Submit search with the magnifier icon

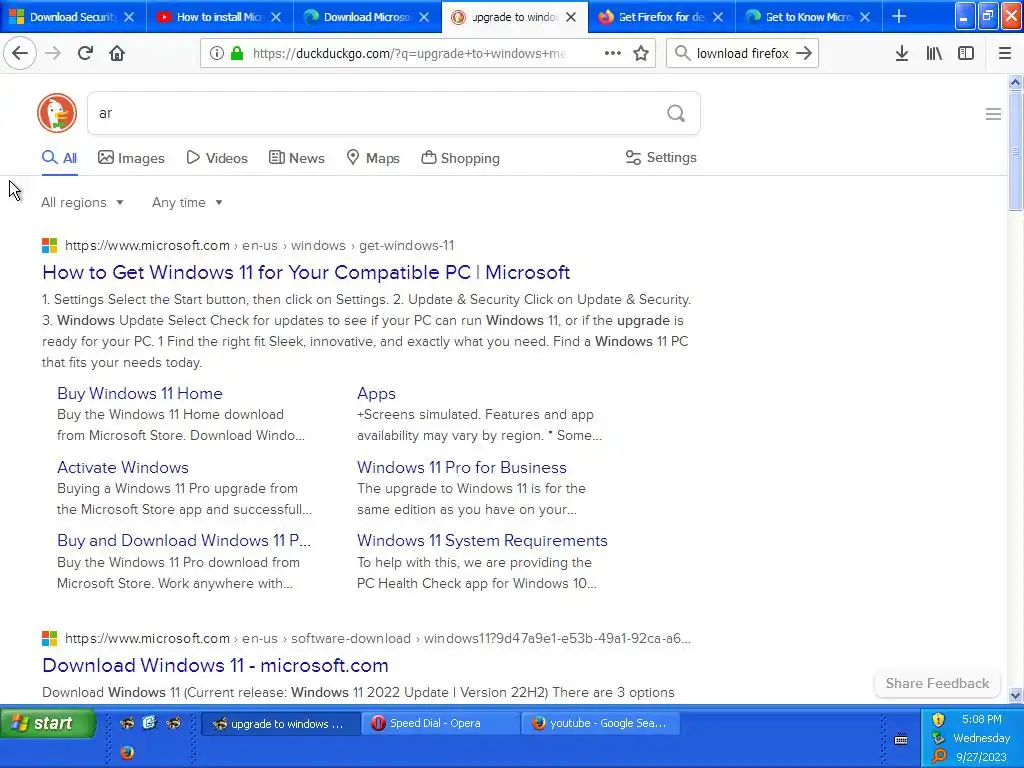(x=676, y=113)
